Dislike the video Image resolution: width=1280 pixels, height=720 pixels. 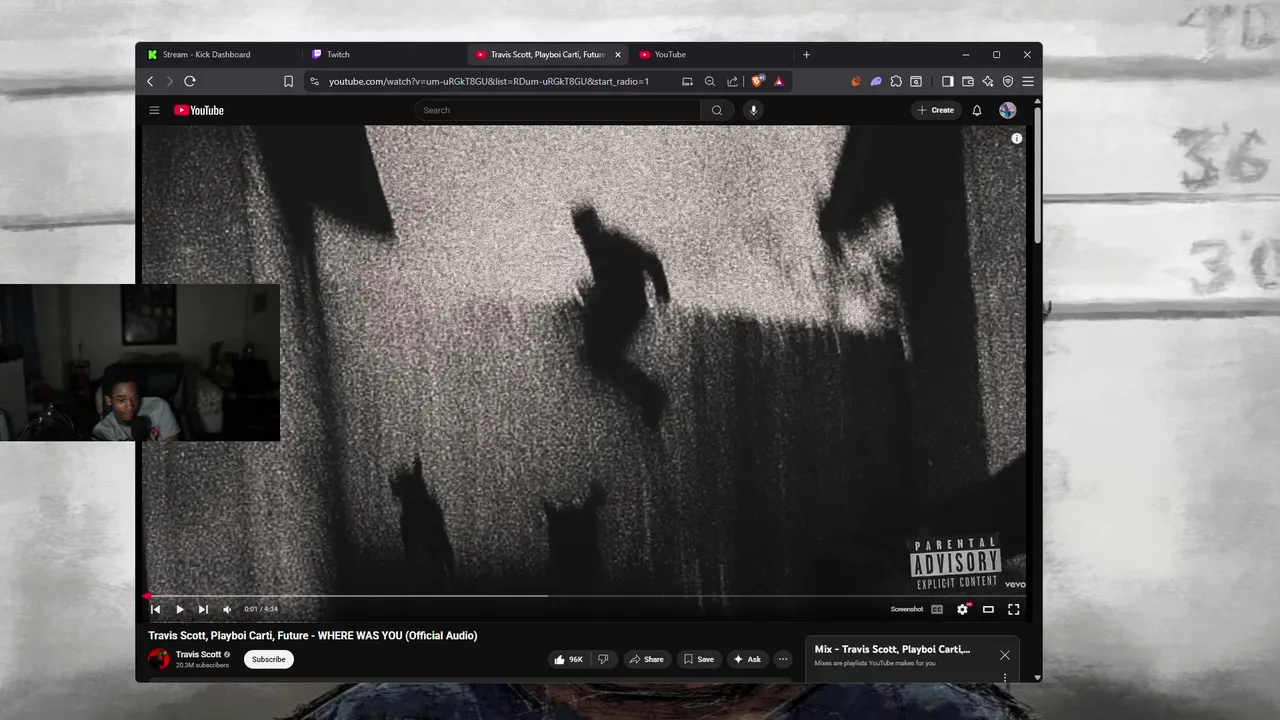tap(603, 659)
